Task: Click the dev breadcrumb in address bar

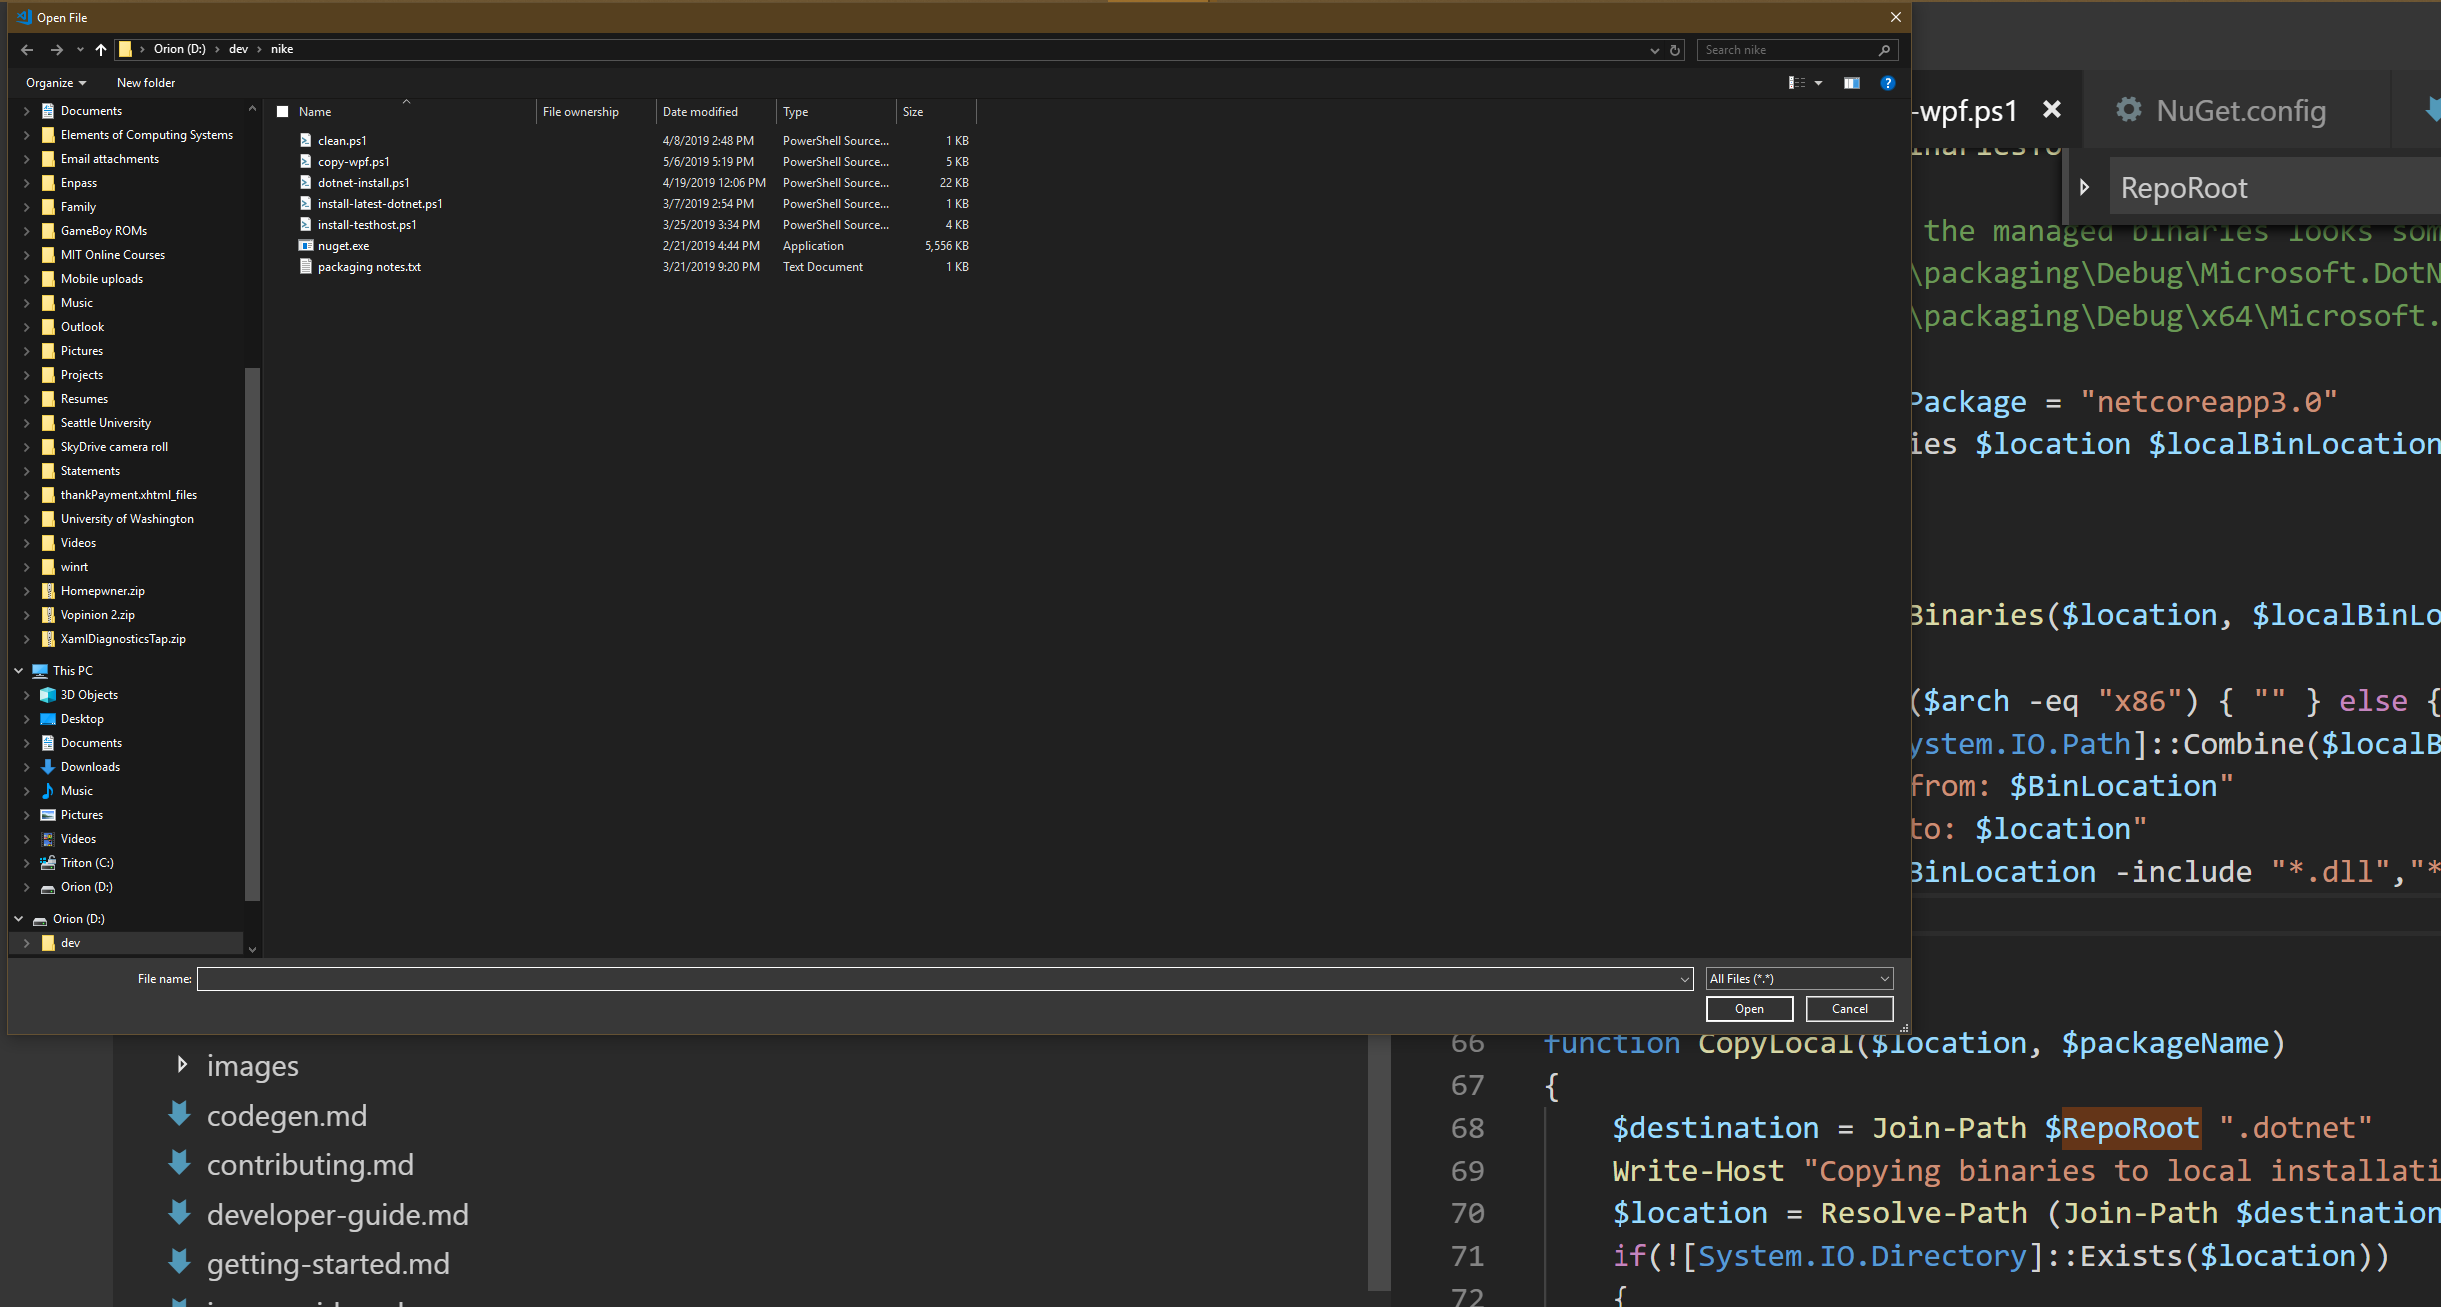Action: (x=238, y=49)
